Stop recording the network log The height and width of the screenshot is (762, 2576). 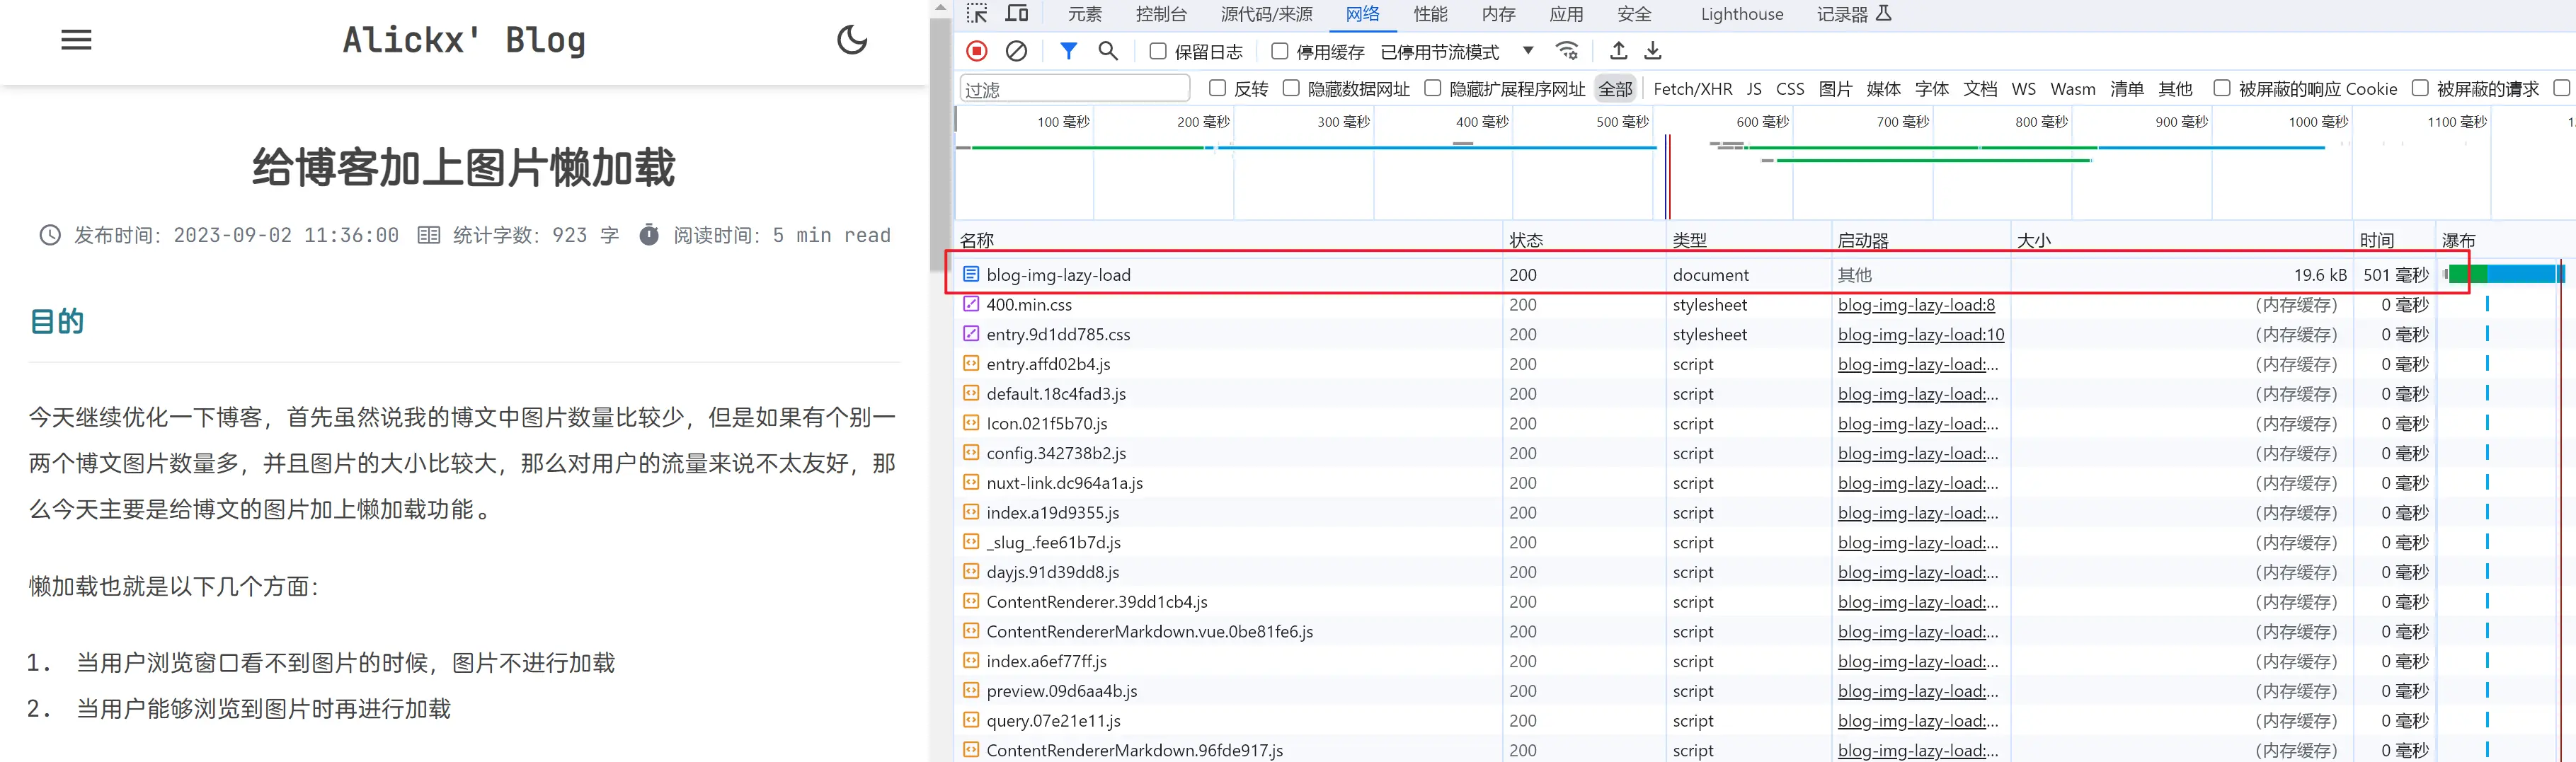[977, 51]
